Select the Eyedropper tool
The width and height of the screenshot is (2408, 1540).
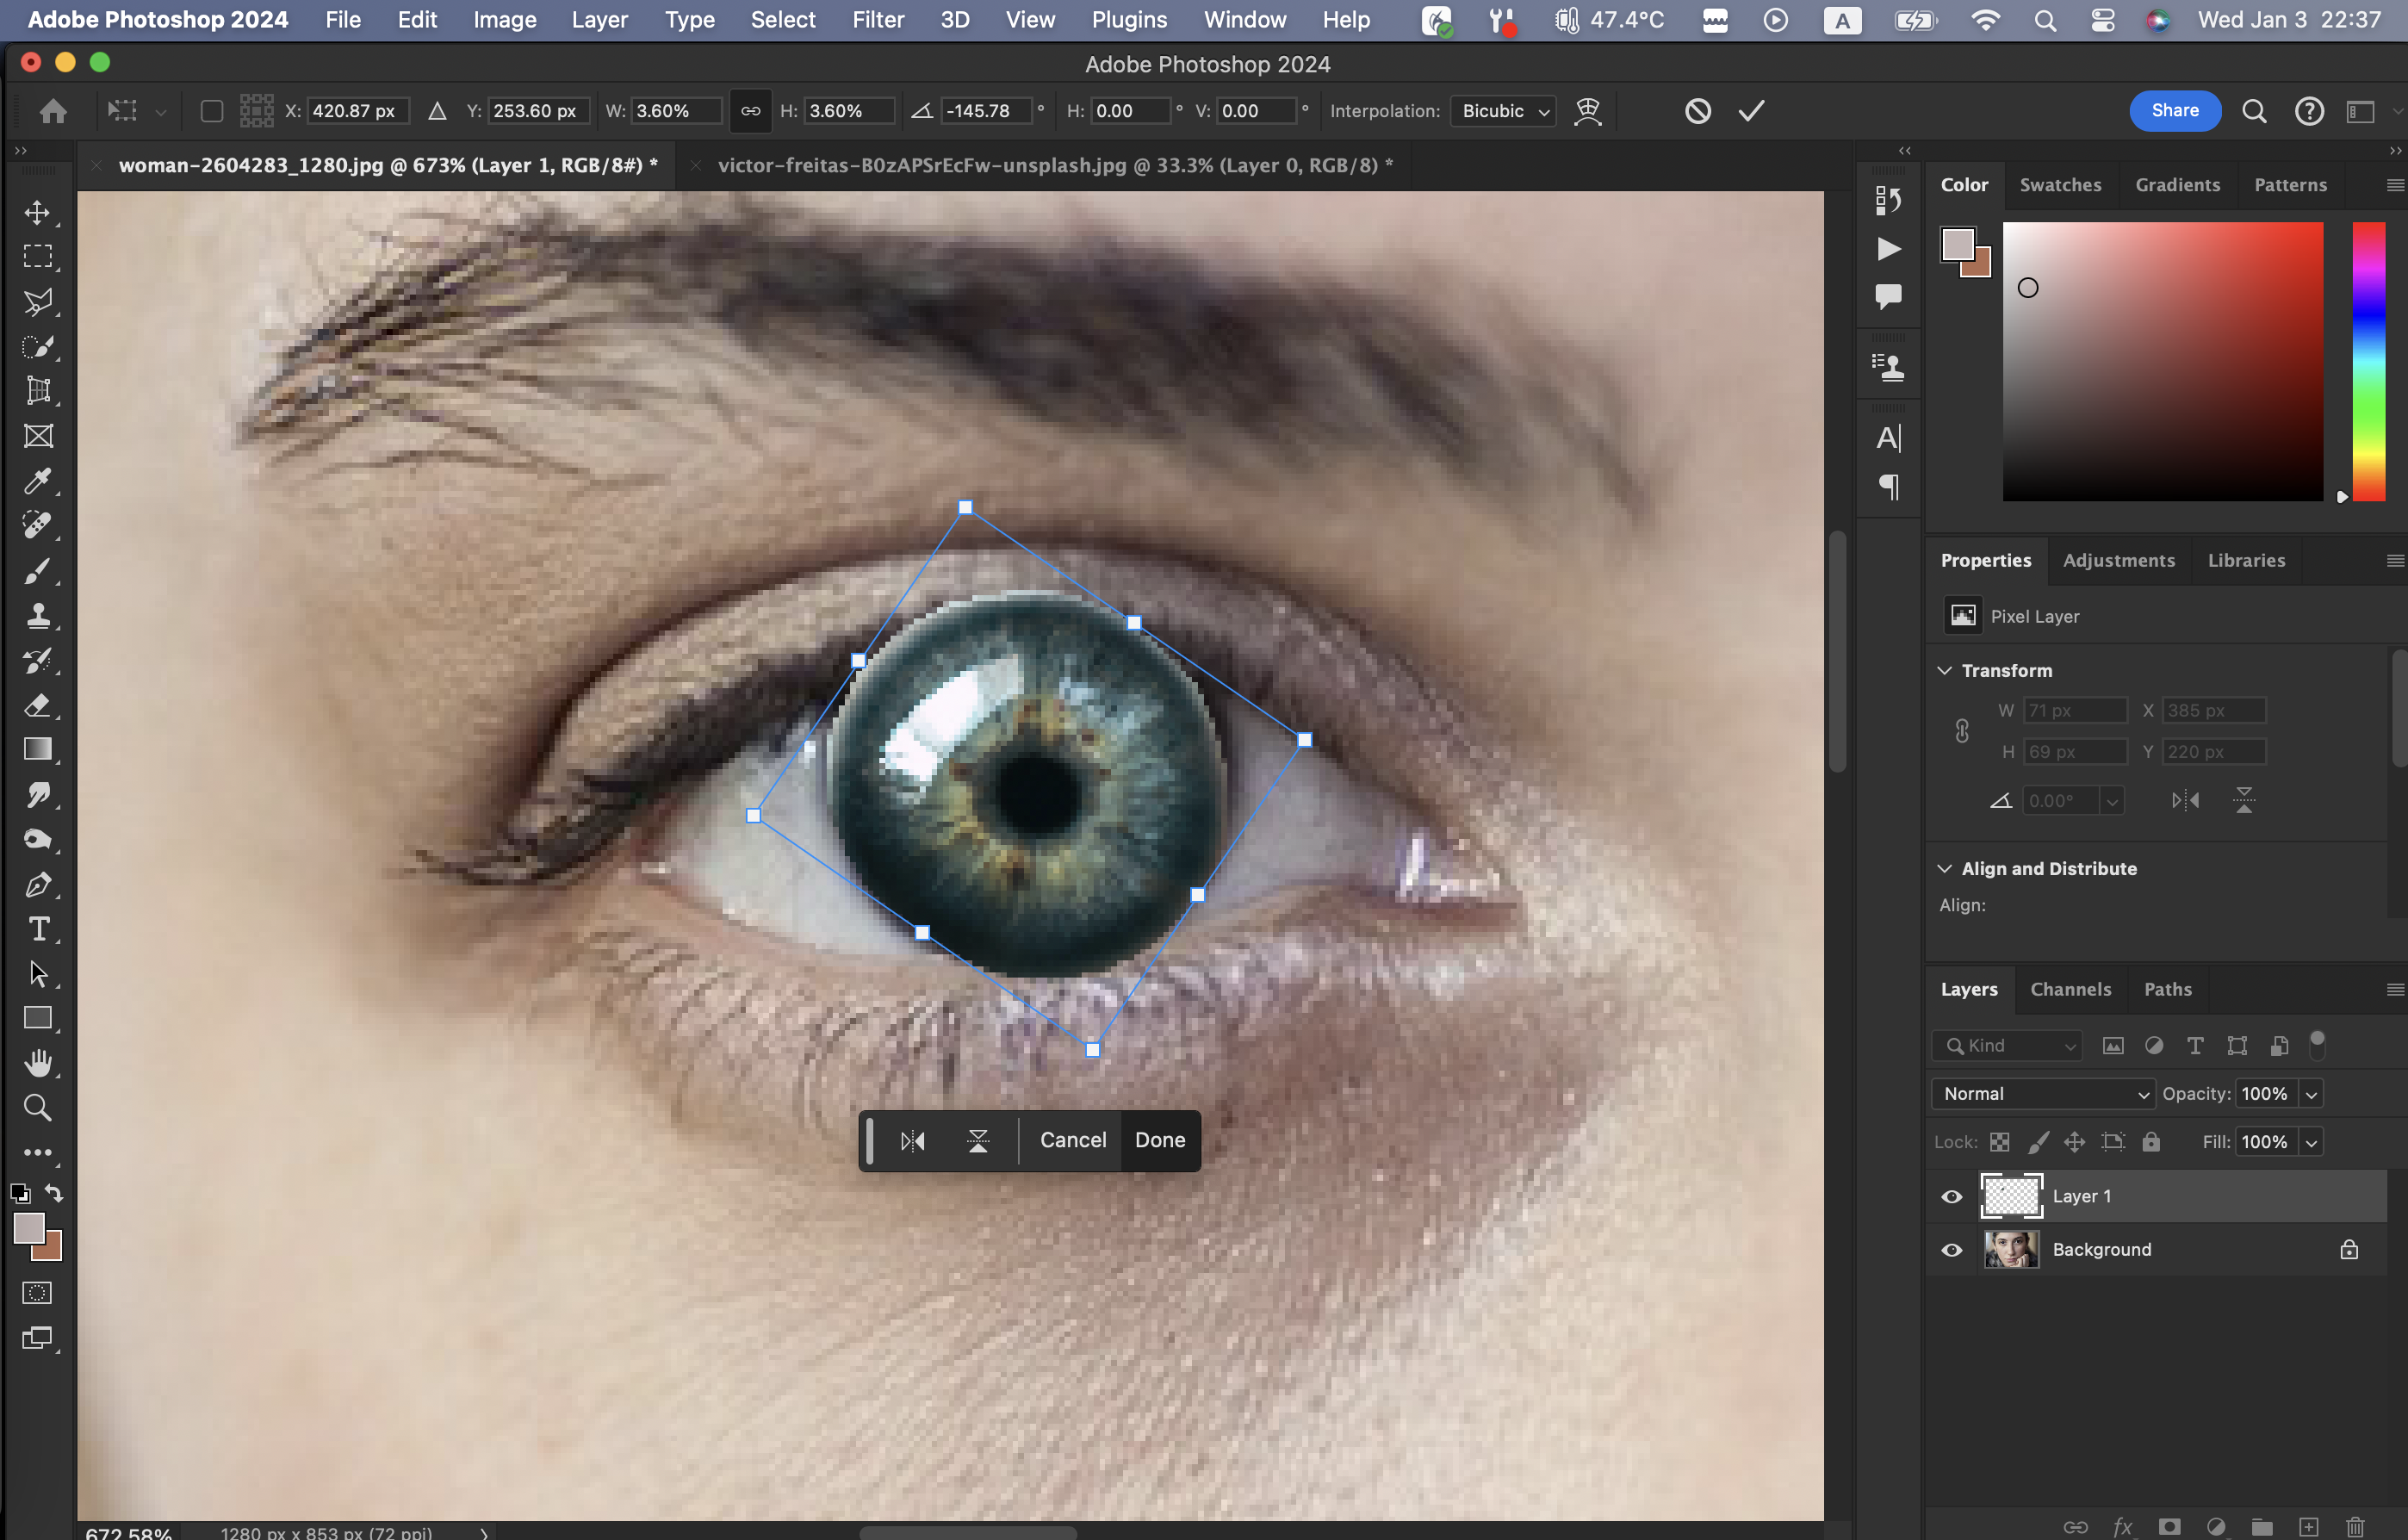pyautogui.click(x=38, y=481)
